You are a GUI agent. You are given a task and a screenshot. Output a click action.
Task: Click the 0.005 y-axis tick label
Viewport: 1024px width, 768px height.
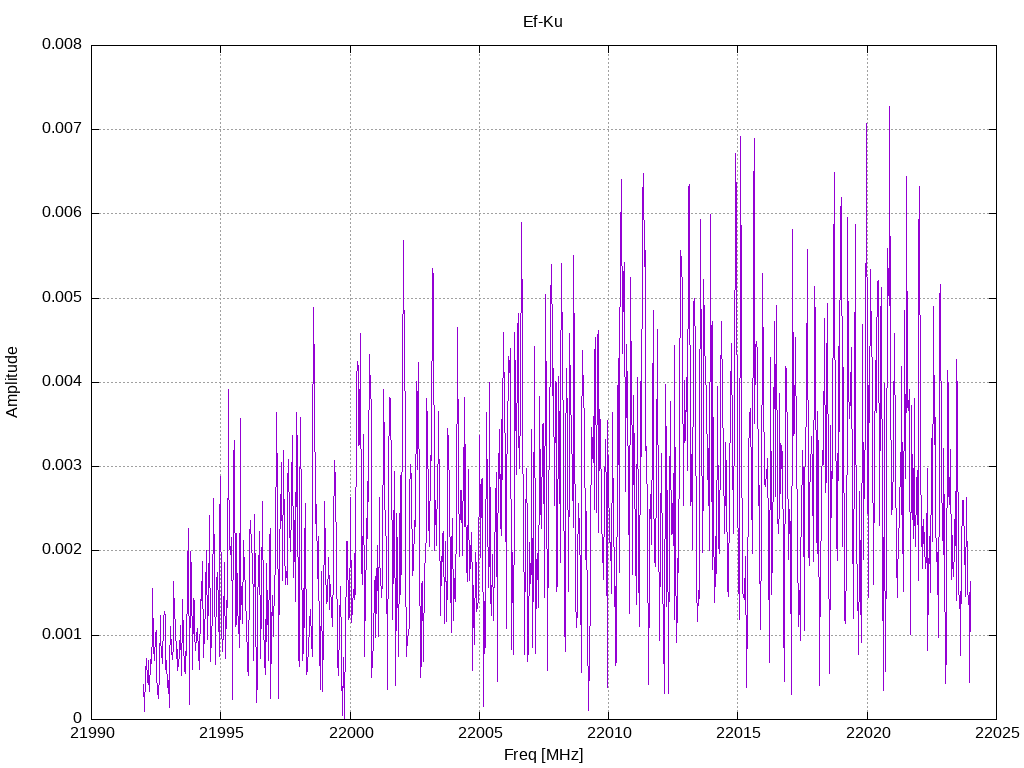62,298
